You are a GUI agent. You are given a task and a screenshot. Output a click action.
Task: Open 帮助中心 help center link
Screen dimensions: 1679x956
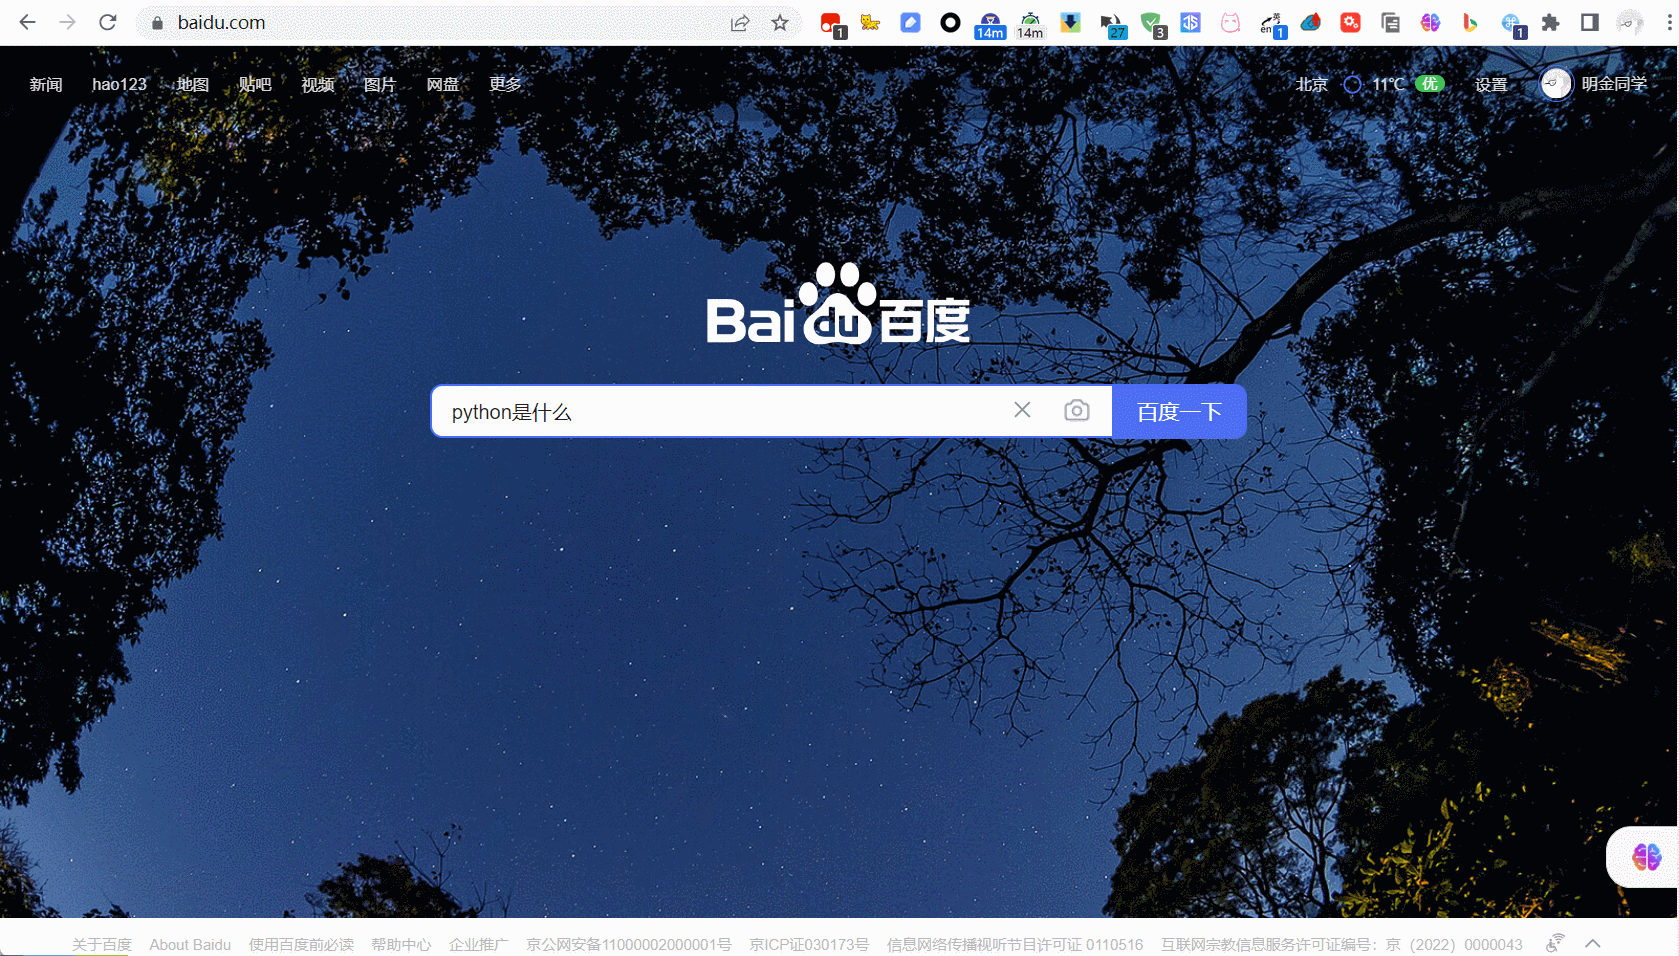click(401, 944)
